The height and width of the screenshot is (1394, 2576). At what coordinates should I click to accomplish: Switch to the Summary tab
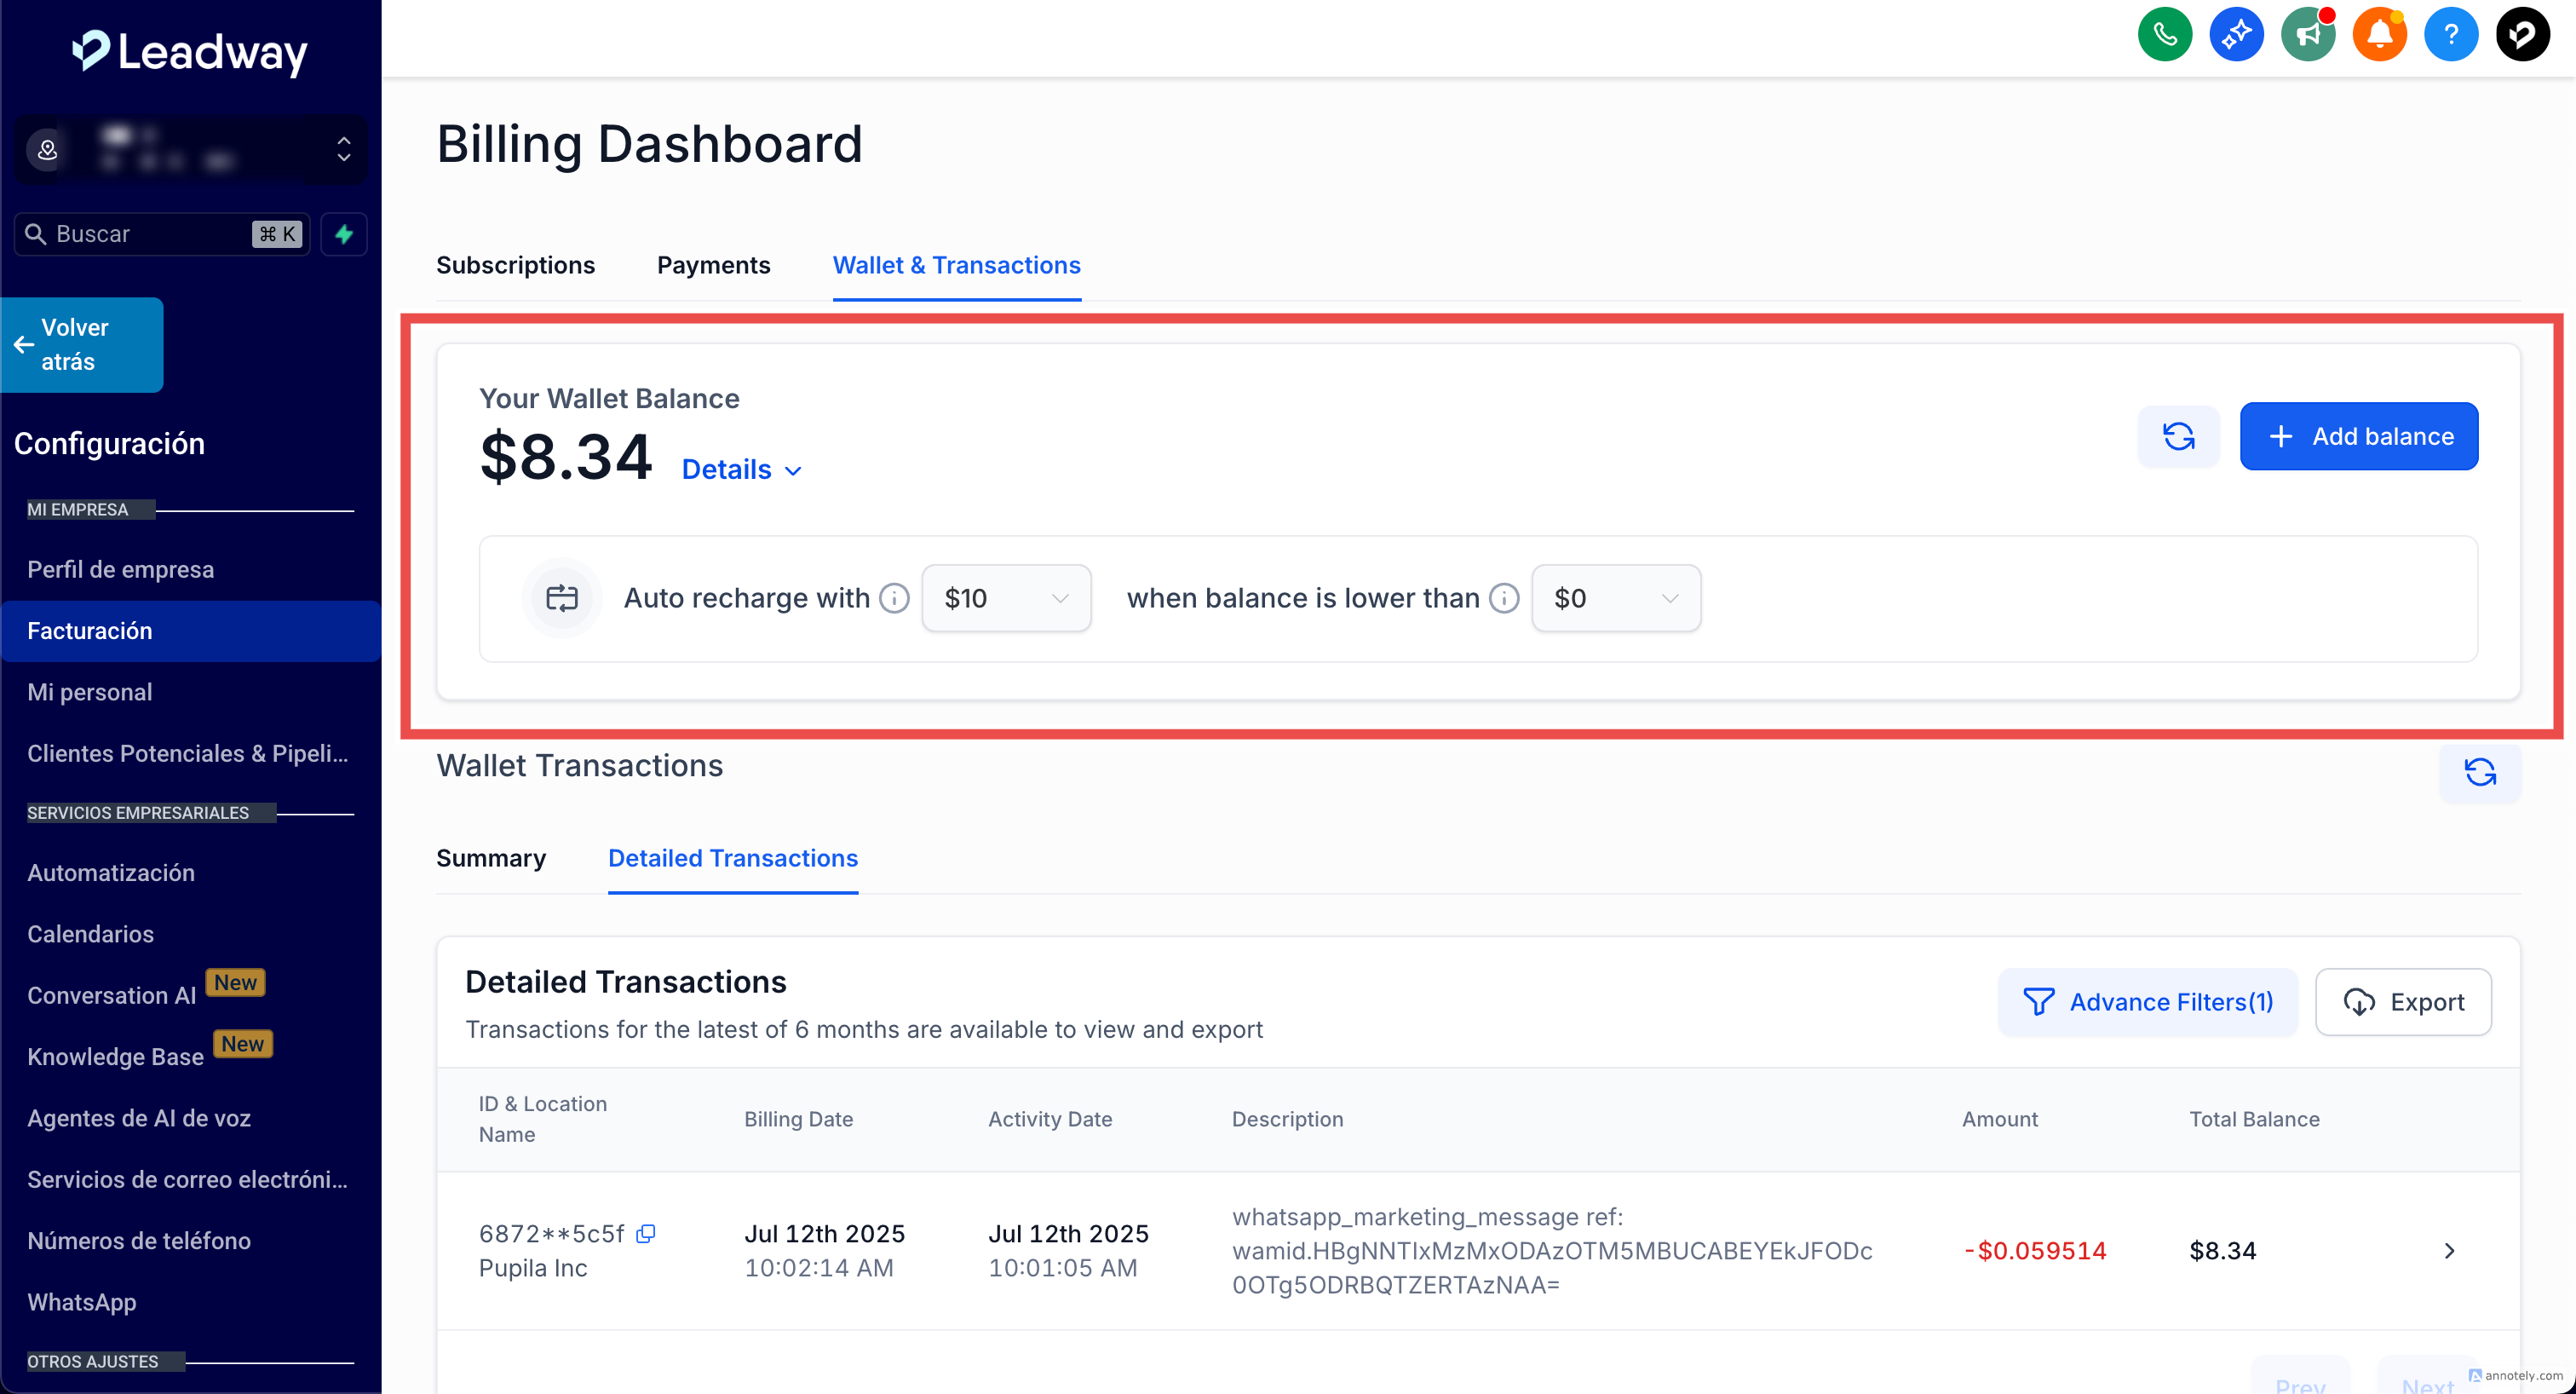[491, 858]
